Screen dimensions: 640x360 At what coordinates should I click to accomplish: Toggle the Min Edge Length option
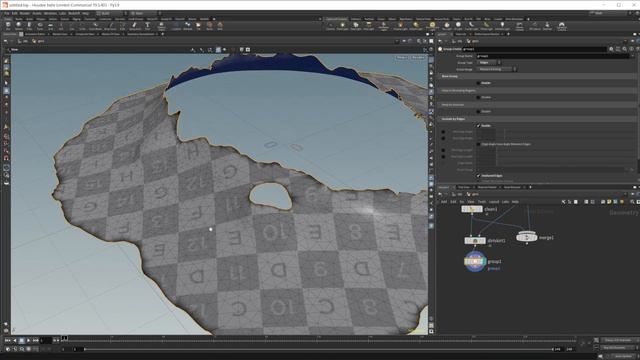point(443,150)
